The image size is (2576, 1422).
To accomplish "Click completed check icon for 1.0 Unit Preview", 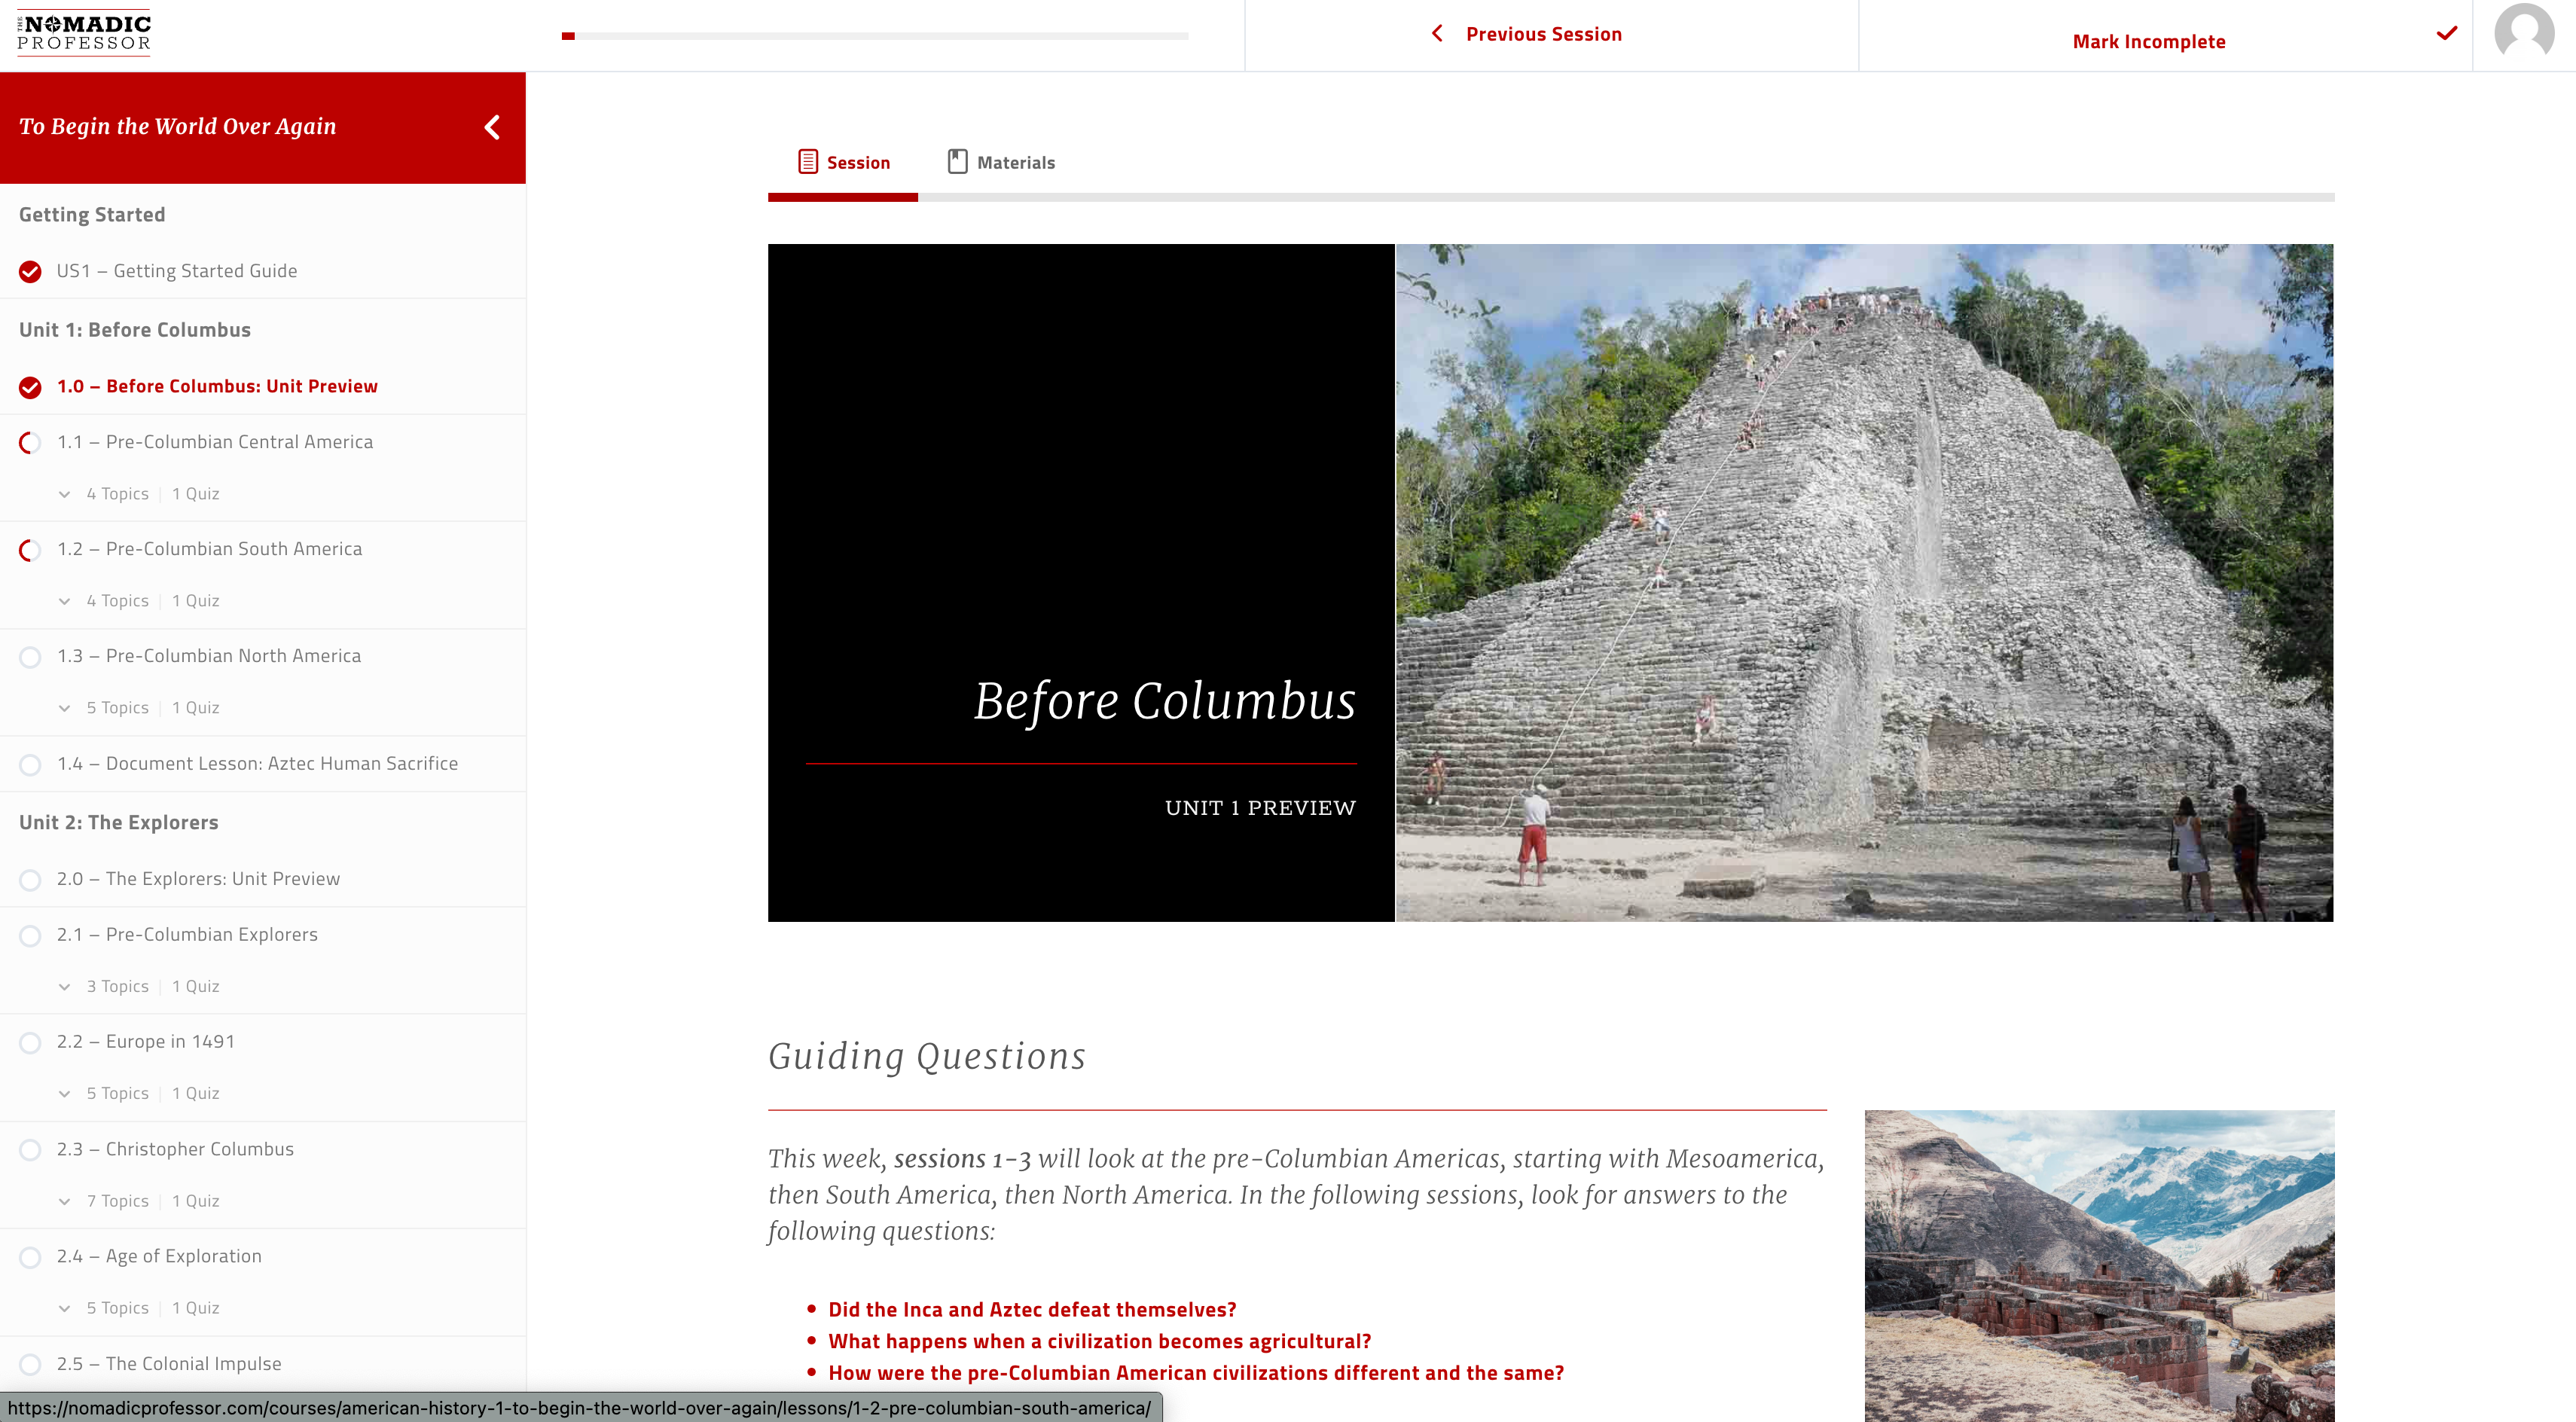I will tap(31, 387).
